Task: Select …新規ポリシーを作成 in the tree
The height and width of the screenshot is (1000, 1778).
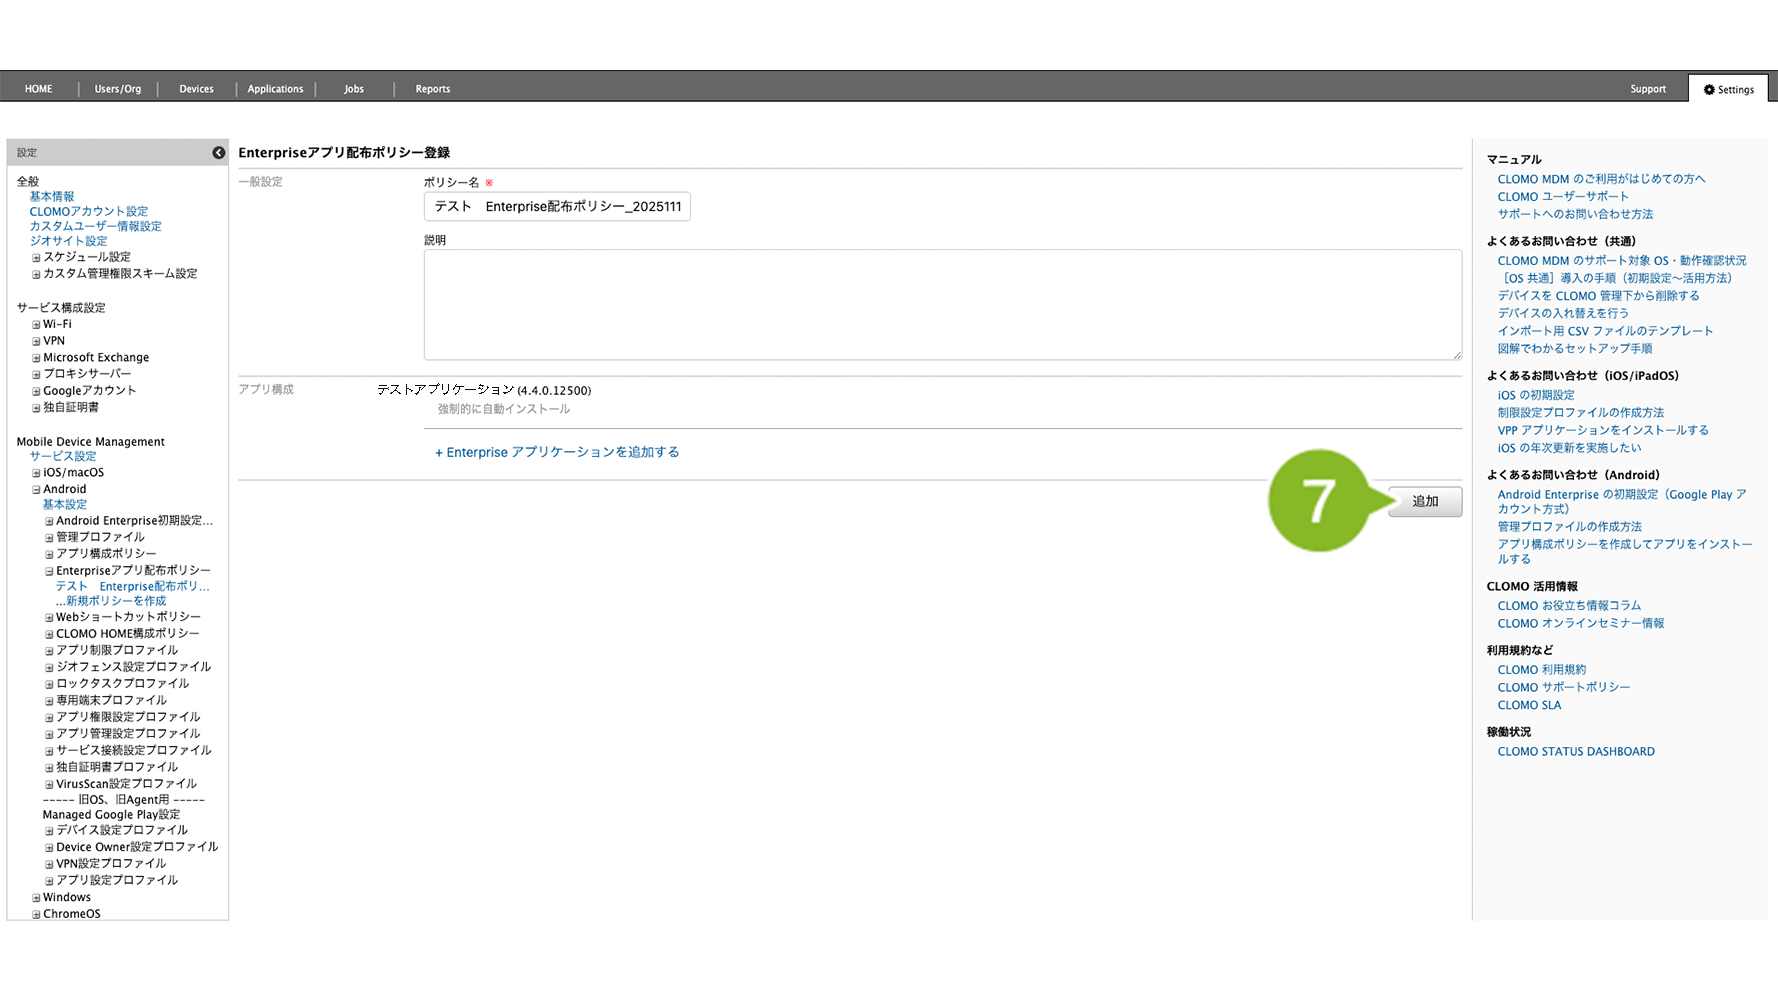Action: (x=111, y=601)
